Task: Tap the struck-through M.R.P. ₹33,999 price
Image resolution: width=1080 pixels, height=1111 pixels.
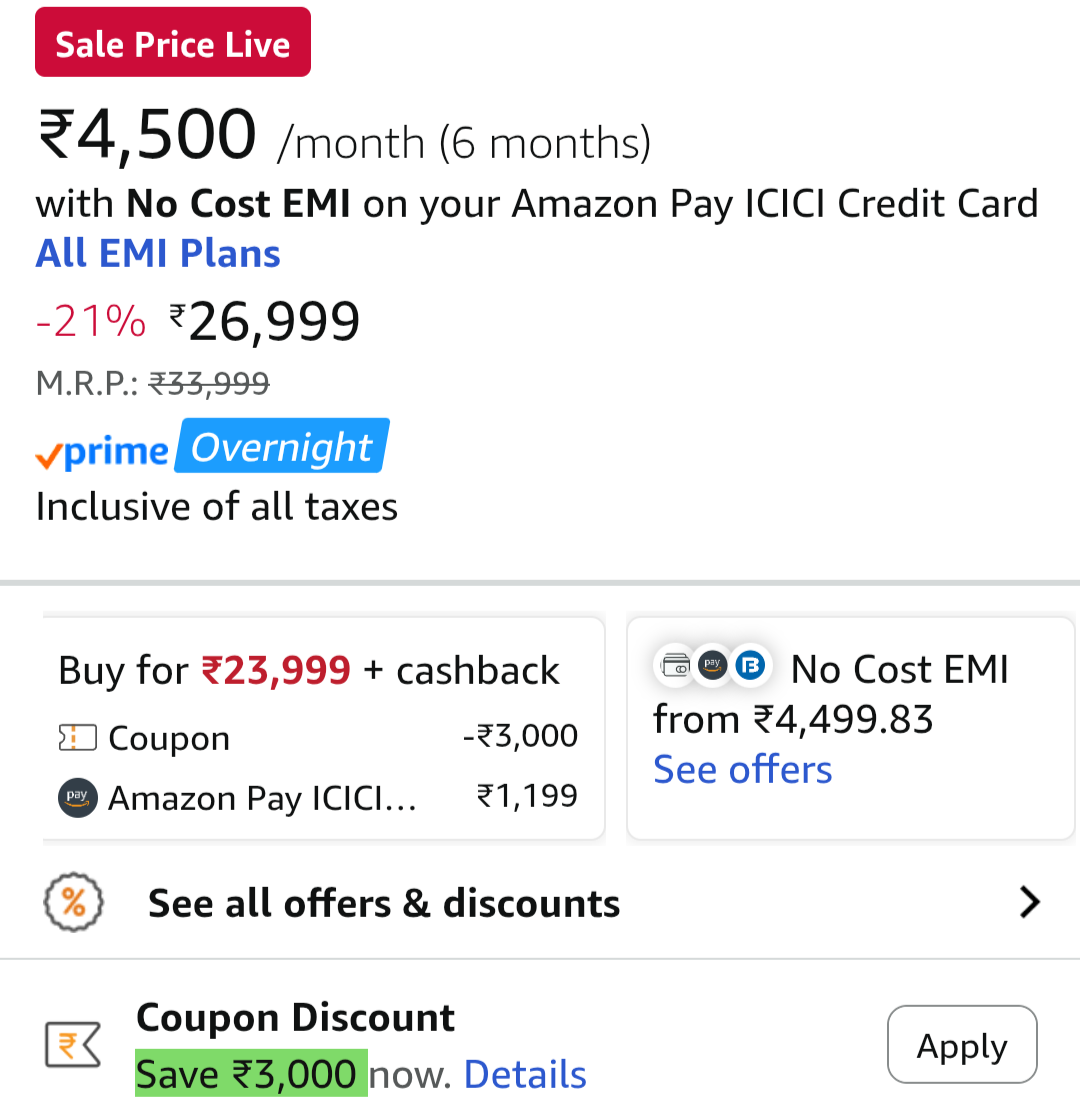Action: (x=208, y=383)
